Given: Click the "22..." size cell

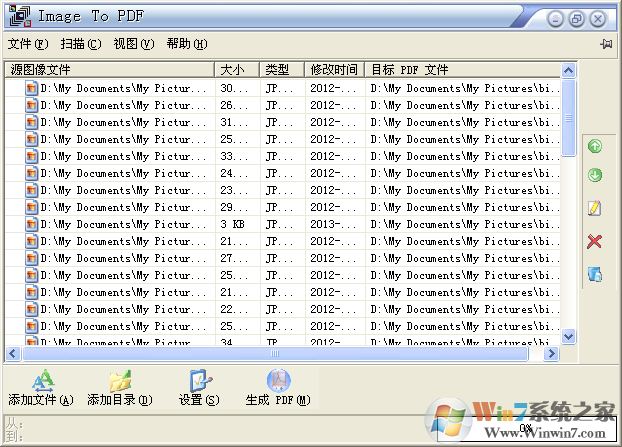Looking at the screenshot, I should pyautogui.click(x=238, y=309).
